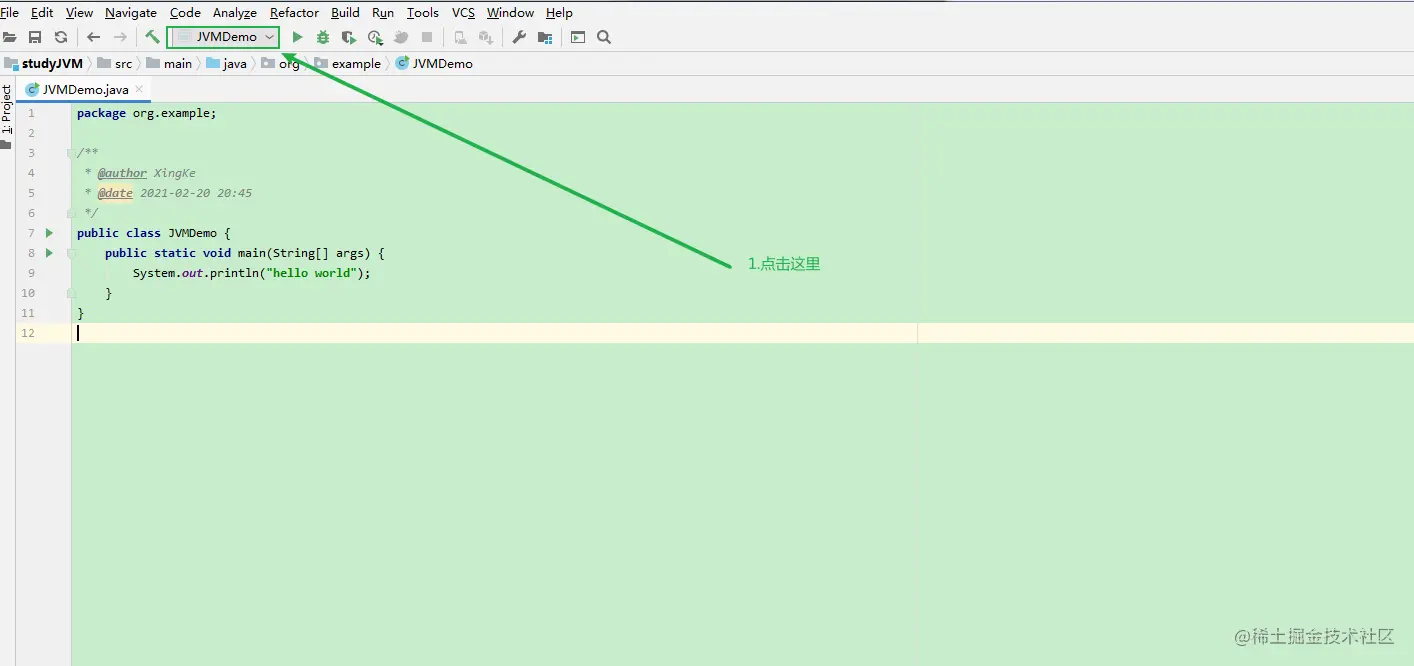Screen dimensions: 1414x666
Task: Click the profiler run icon with clock
Action: coord(375,37)
